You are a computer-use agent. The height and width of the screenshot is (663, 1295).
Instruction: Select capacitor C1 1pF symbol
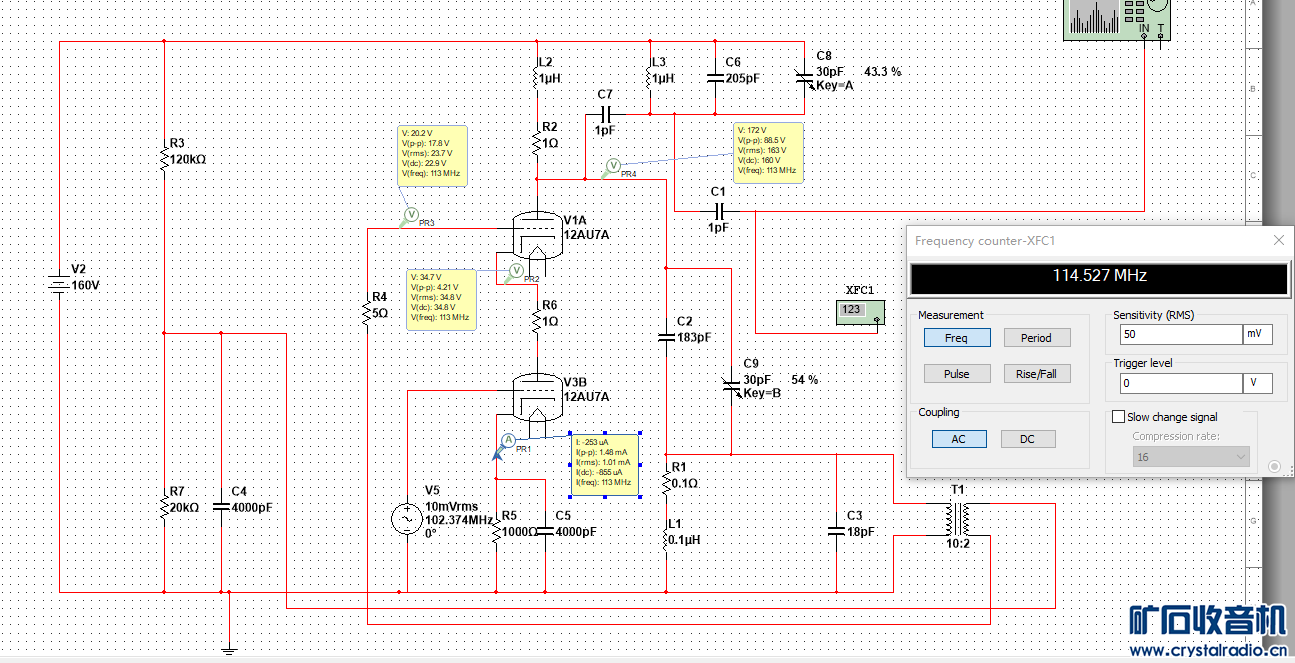[x=718, y=211]
